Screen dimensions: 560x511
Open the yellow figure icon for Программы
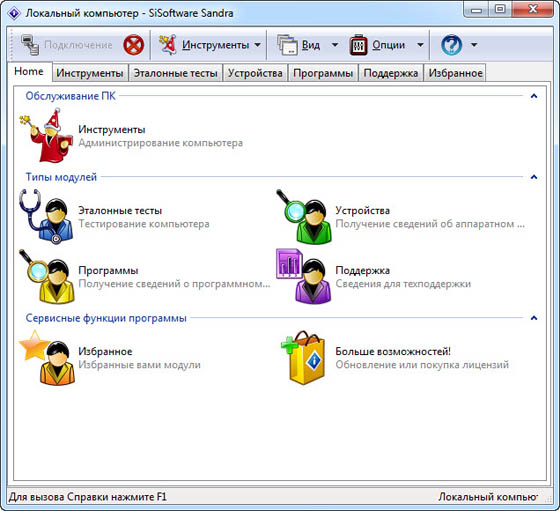coord(47,276)
